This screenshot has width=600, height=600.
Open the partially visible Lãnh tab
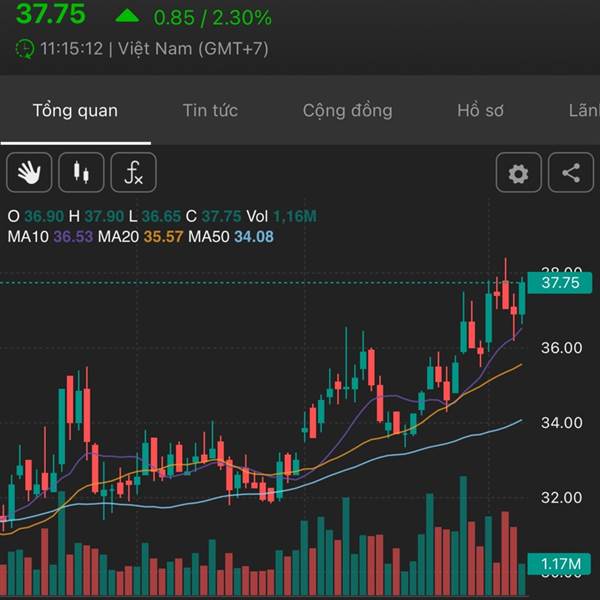(x=584, y=111)
